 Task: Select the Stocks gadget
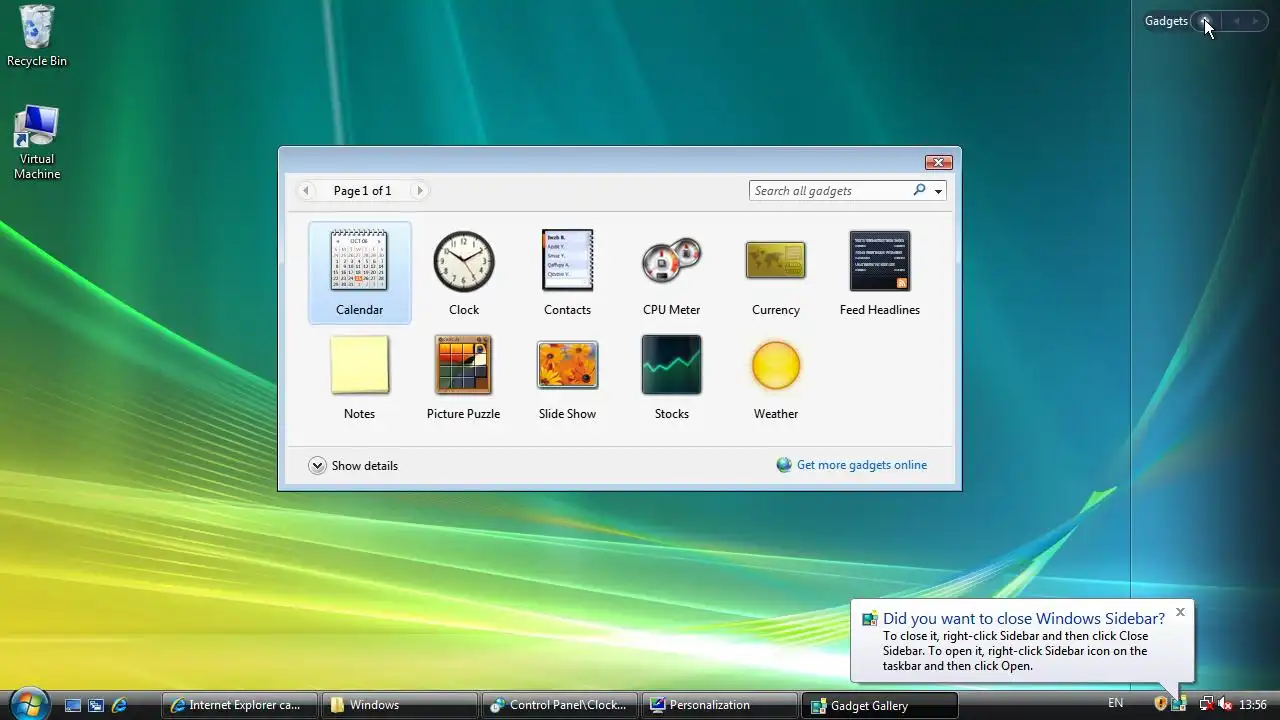671,377
